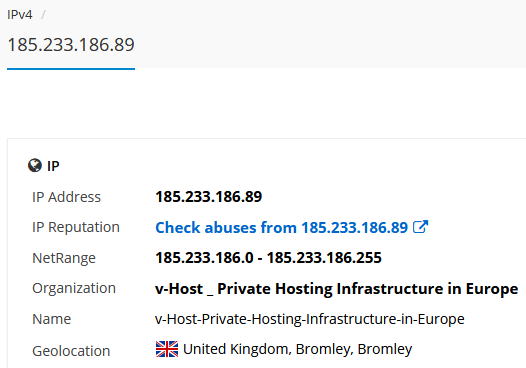
Task: Click the Geolocation text United Kingdom, Bromley, Bromley
Action: coord(298,349)
